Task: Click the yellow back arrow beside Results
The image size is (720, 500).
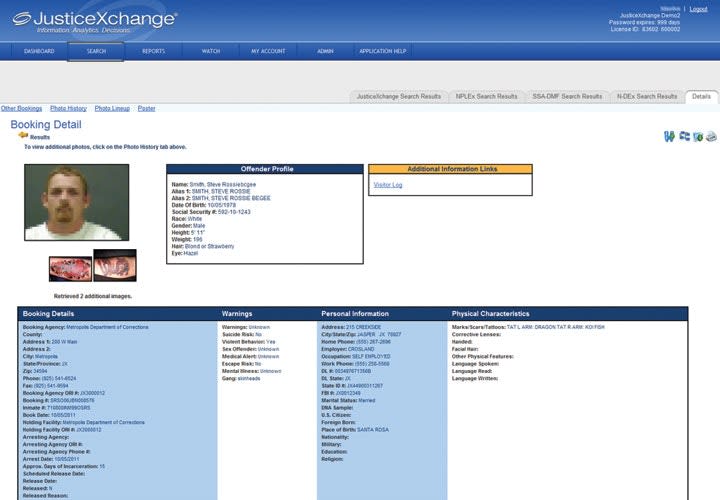Action: click(x=22, y=136)
